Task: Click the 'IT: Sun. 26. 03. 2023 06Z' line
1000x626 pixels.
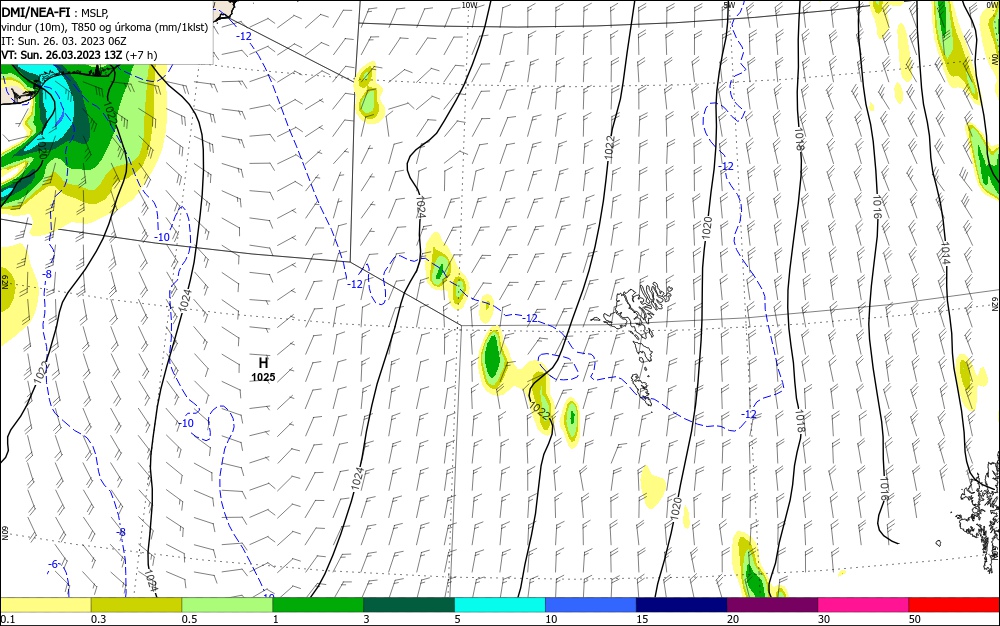Action: (64, 41)
